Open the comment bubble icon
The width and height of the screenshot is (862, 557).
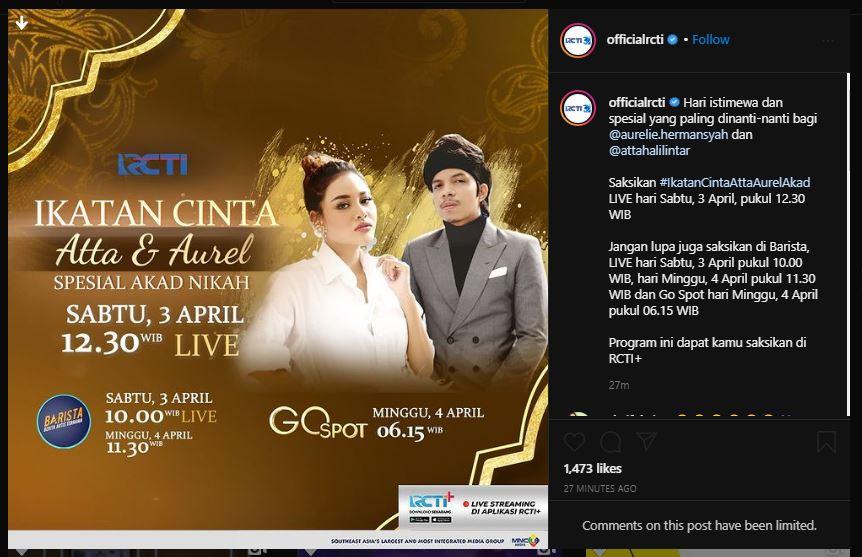tap(611, 442)
